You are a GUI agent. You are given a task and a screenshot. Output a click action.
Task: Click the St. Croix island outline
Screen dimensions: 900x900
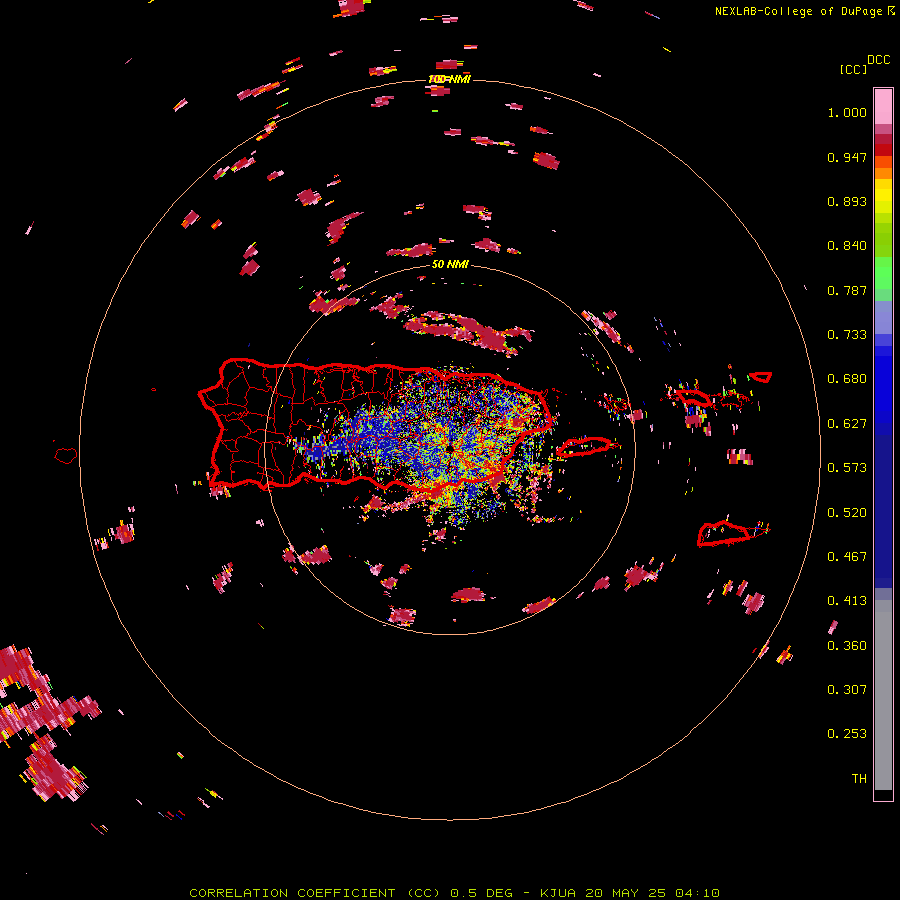click(x=725, y=533)
